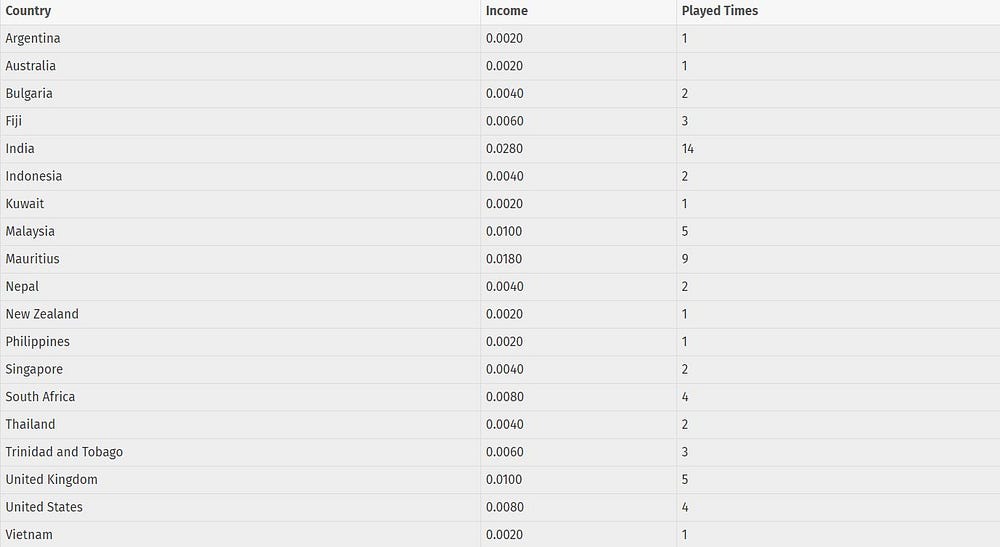Select the Australia country cell
1000x547 pixels.
coord(240,66)
